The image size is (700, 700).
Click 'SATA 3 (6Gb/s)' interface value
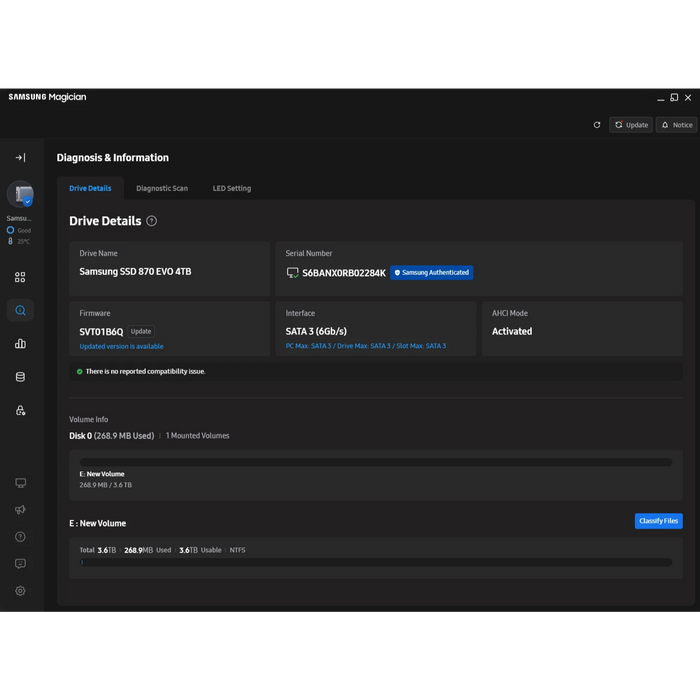click(316, 331)
